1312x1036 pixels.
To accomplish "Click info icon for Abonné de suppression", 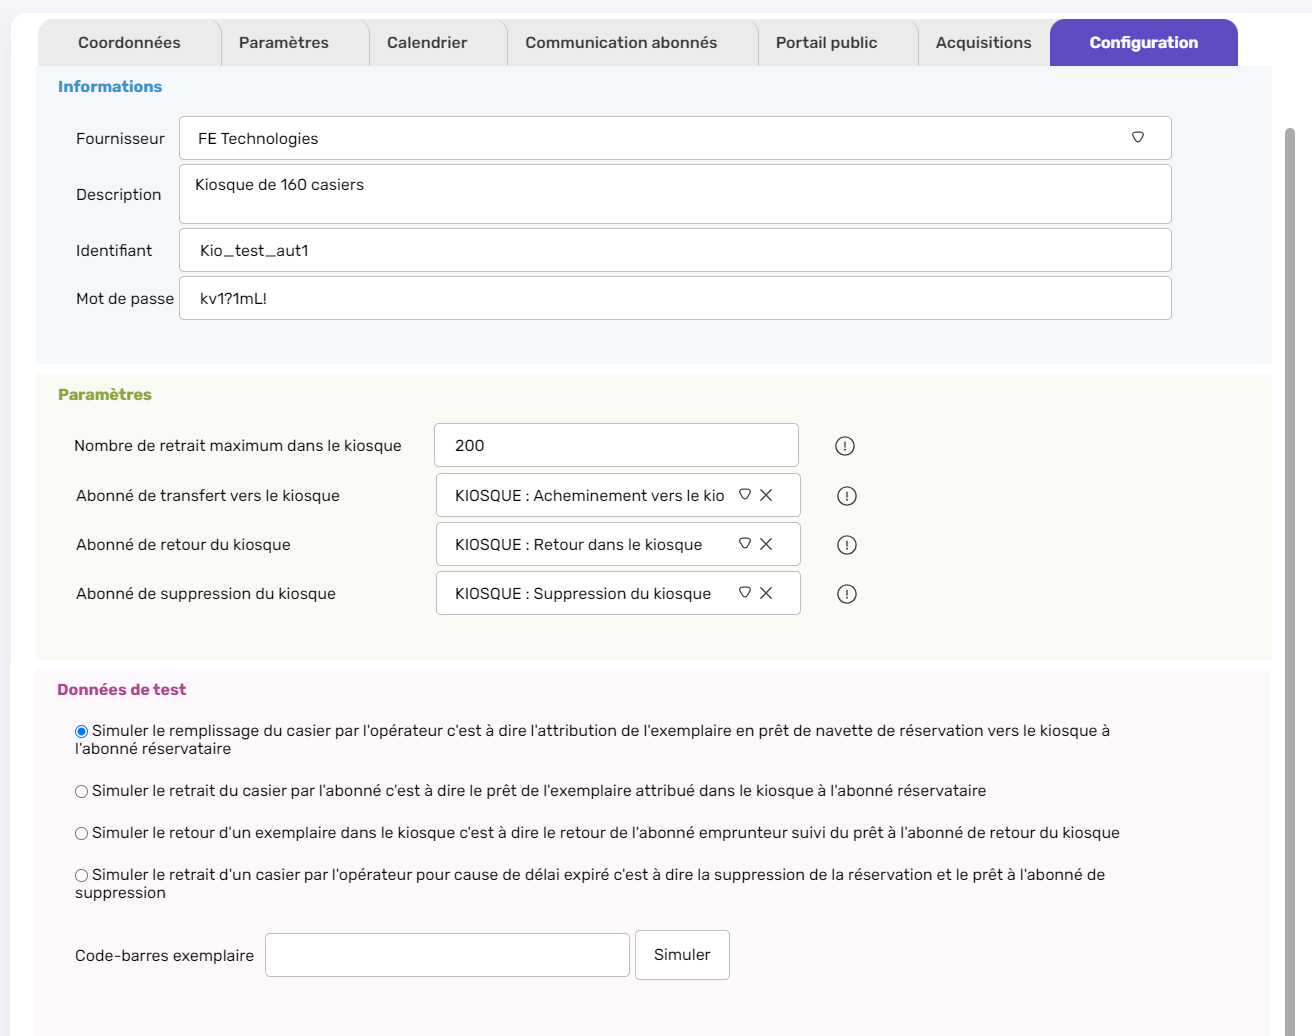I will [x=847, y=594].
